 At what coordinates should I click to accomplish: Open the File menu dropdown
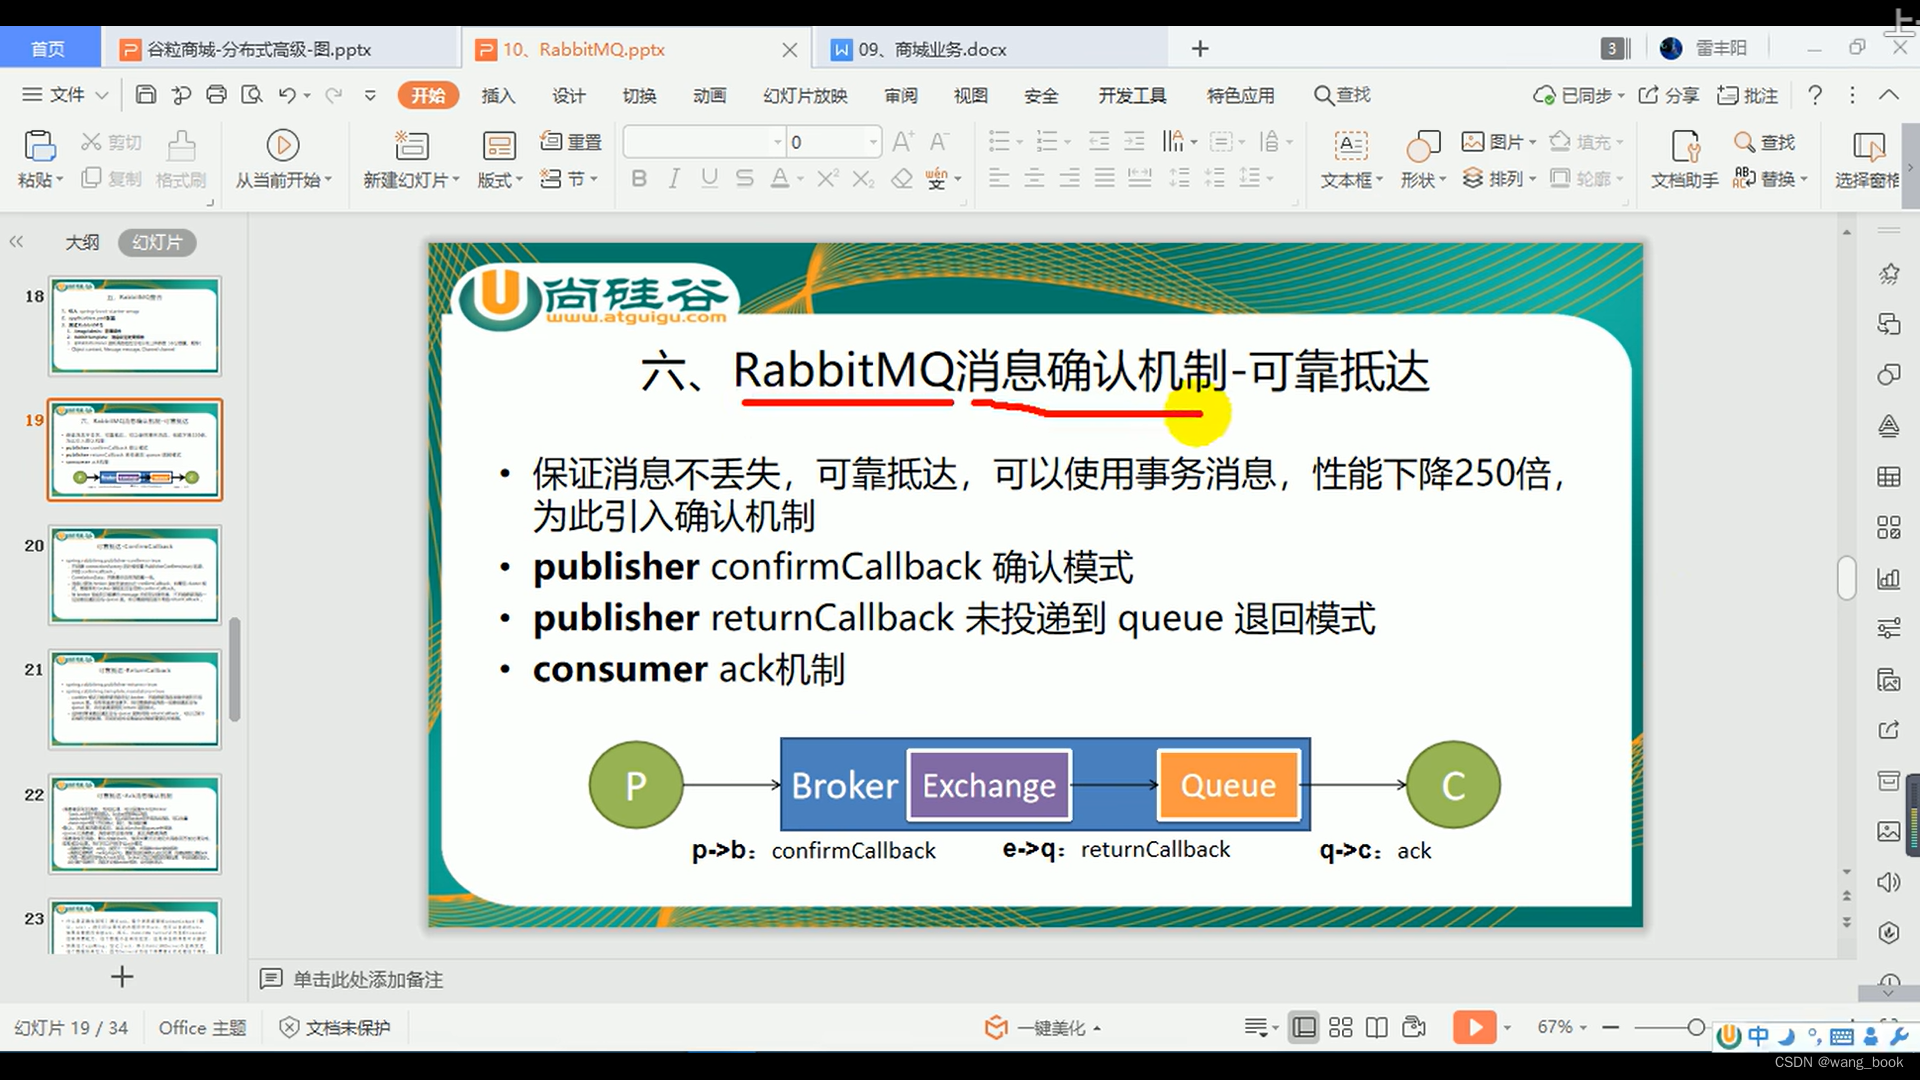click(65, 95)
